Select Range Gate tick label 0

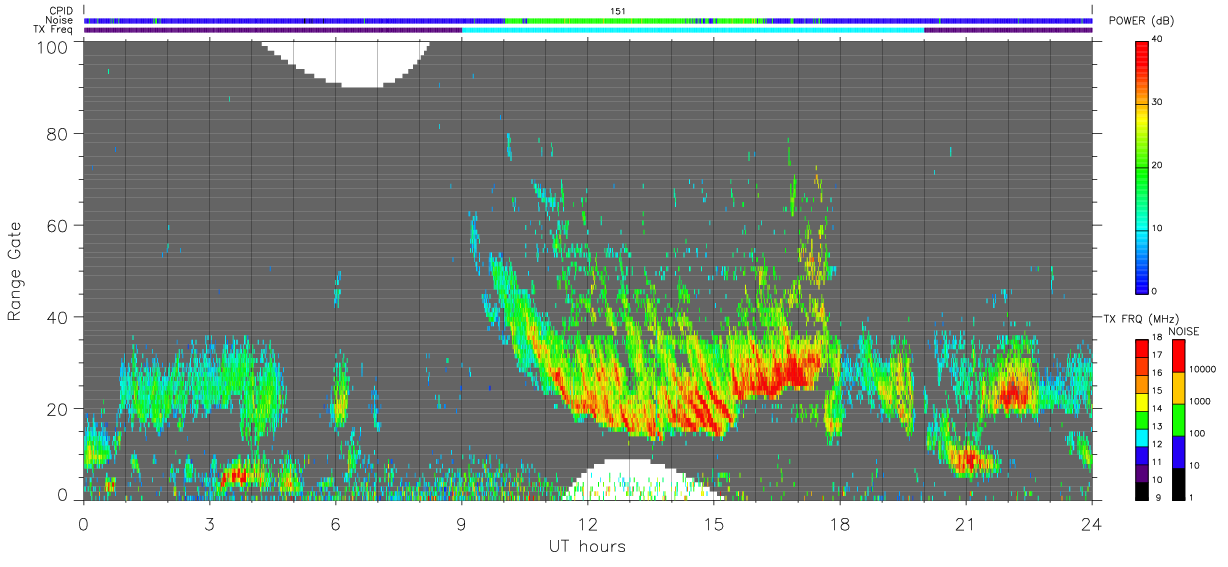pos(61,494)
